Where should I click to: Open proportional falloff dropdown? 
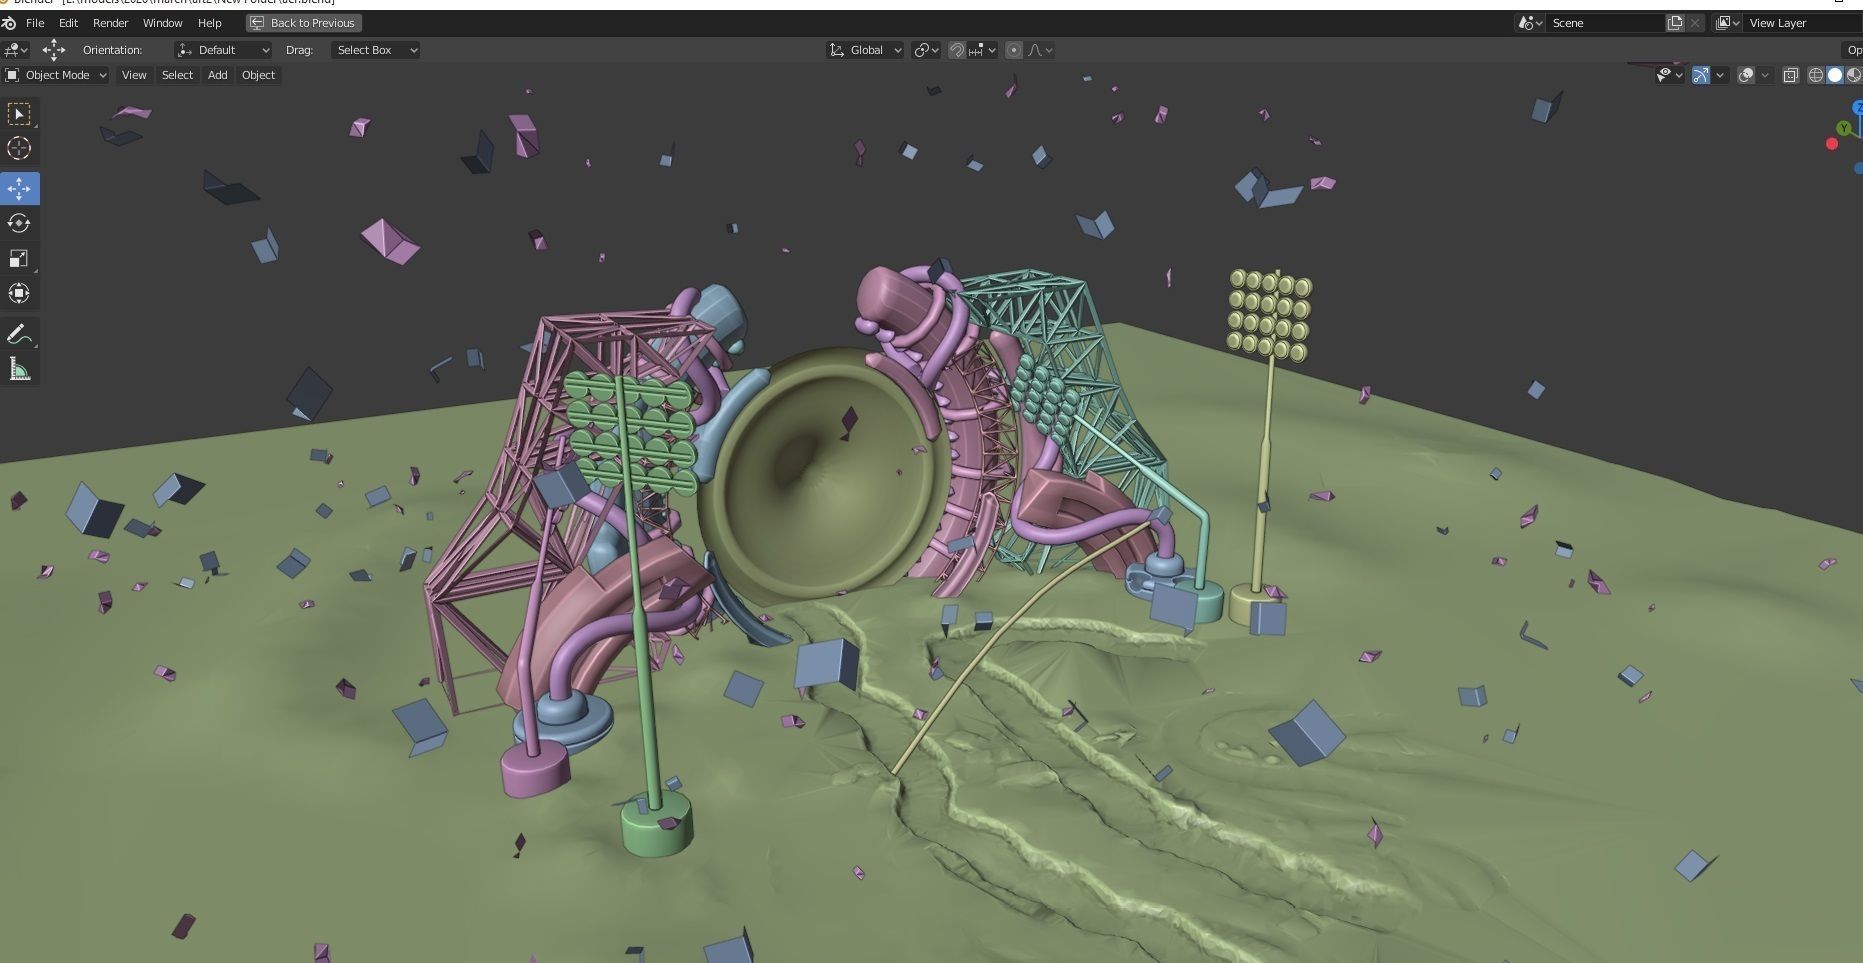click(1040, 50)
